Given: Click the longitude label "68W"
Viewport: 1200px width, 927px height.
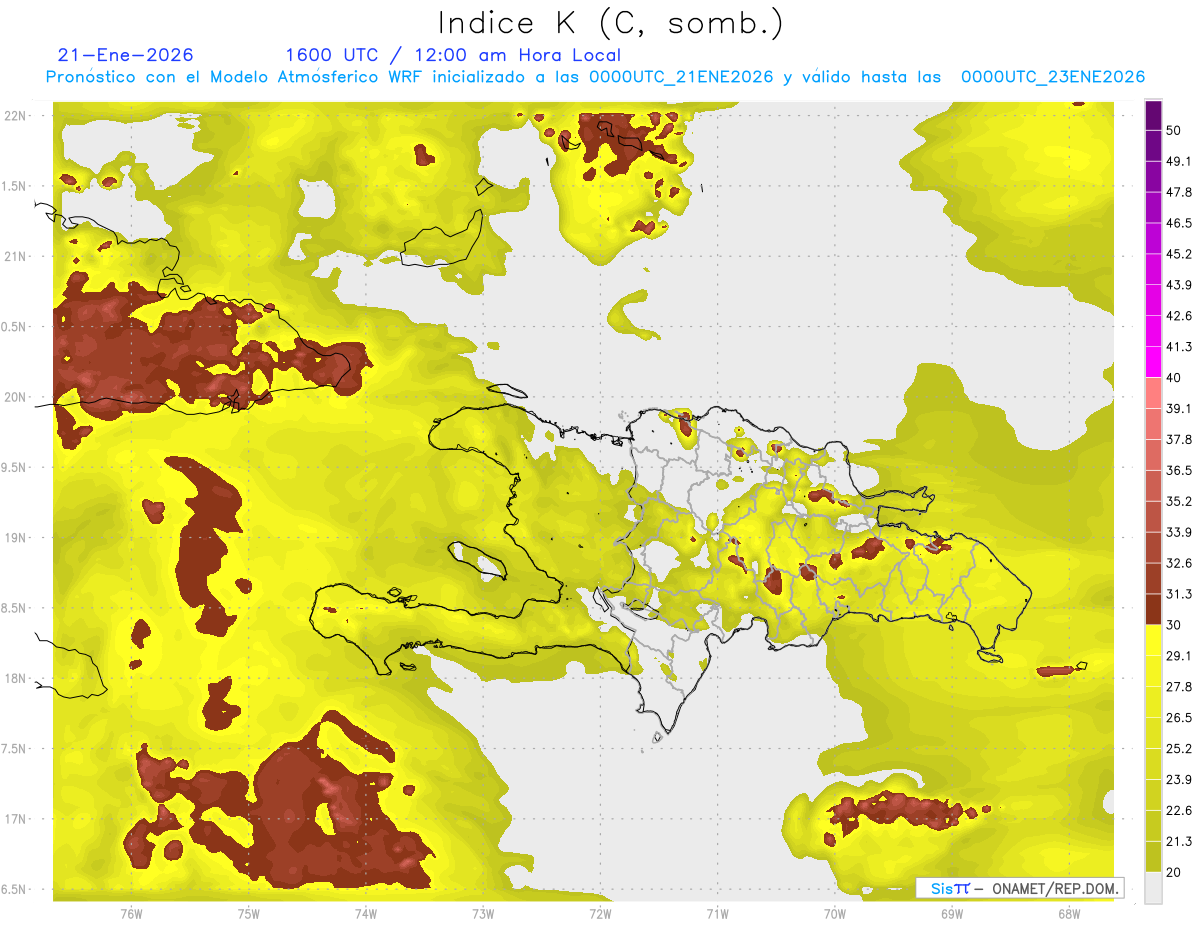Looking at the screenshot, I should coord(1069,914).
